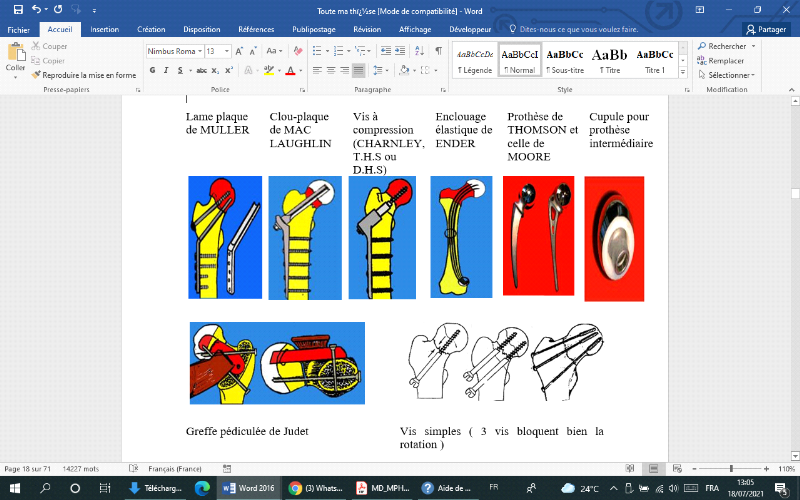The width and height of the screenshot is (800, 500).
Task: Decrease the paragraph indent
Action: click(386, 51)
